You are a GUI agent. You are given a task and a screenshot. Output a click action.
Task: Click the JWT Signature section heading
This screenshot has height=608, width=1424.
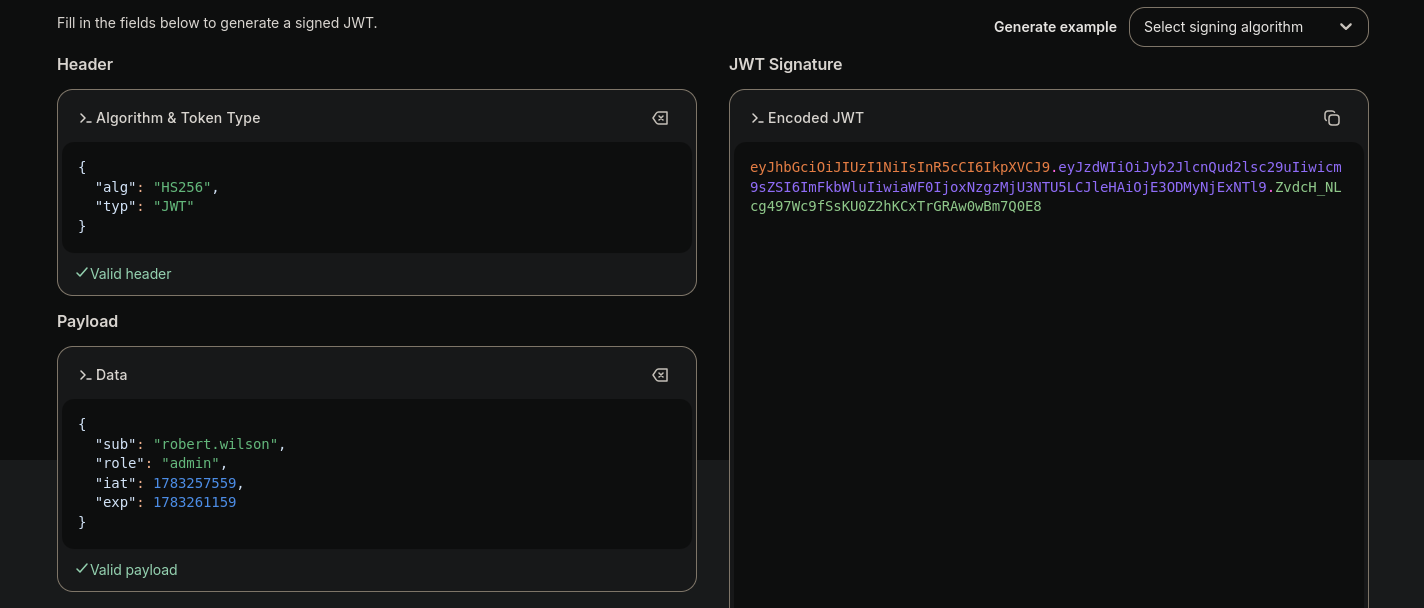pyautogui.click(x=785, y=64)
